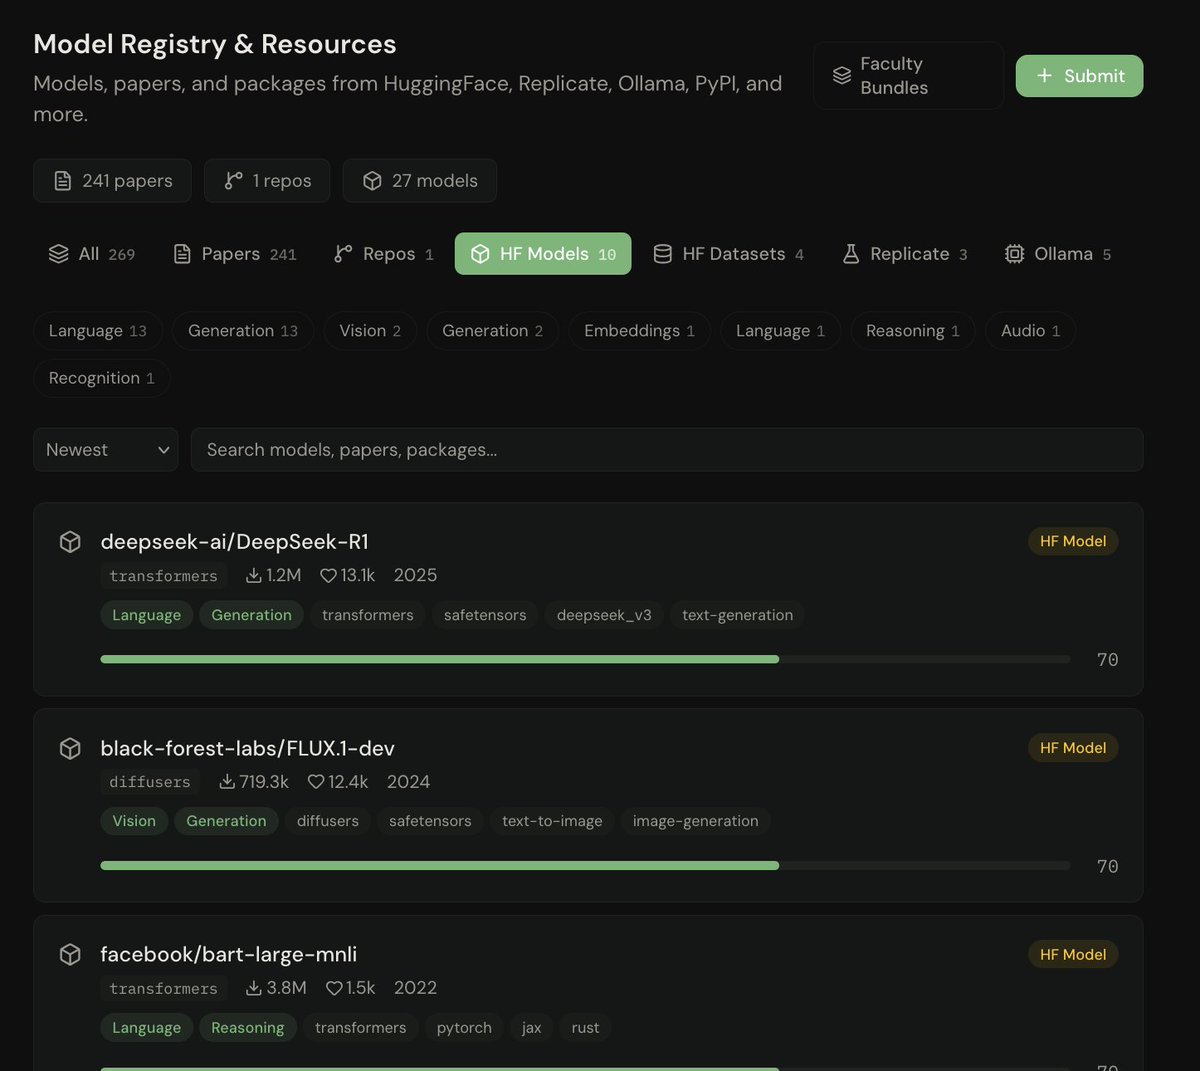Click the DeepSeek-R1 score progress bar
This screenshot has height=1071, width=1200.
point(585,660)
